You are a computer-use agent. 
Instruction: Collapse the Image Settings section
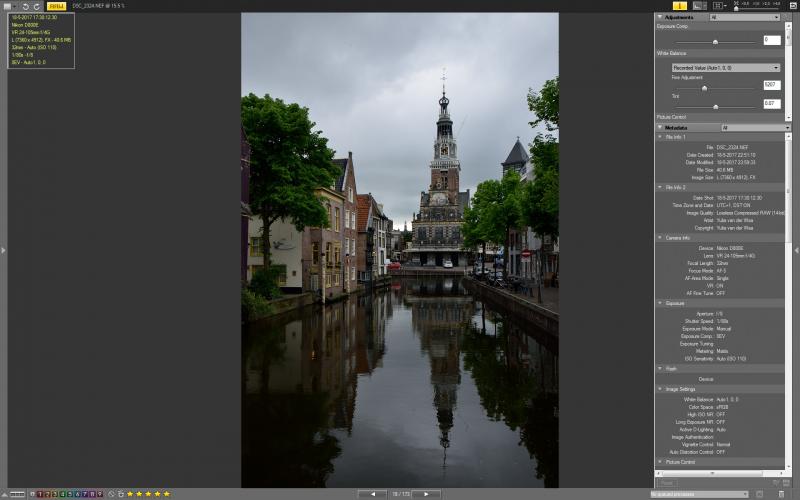click(660, 389)
